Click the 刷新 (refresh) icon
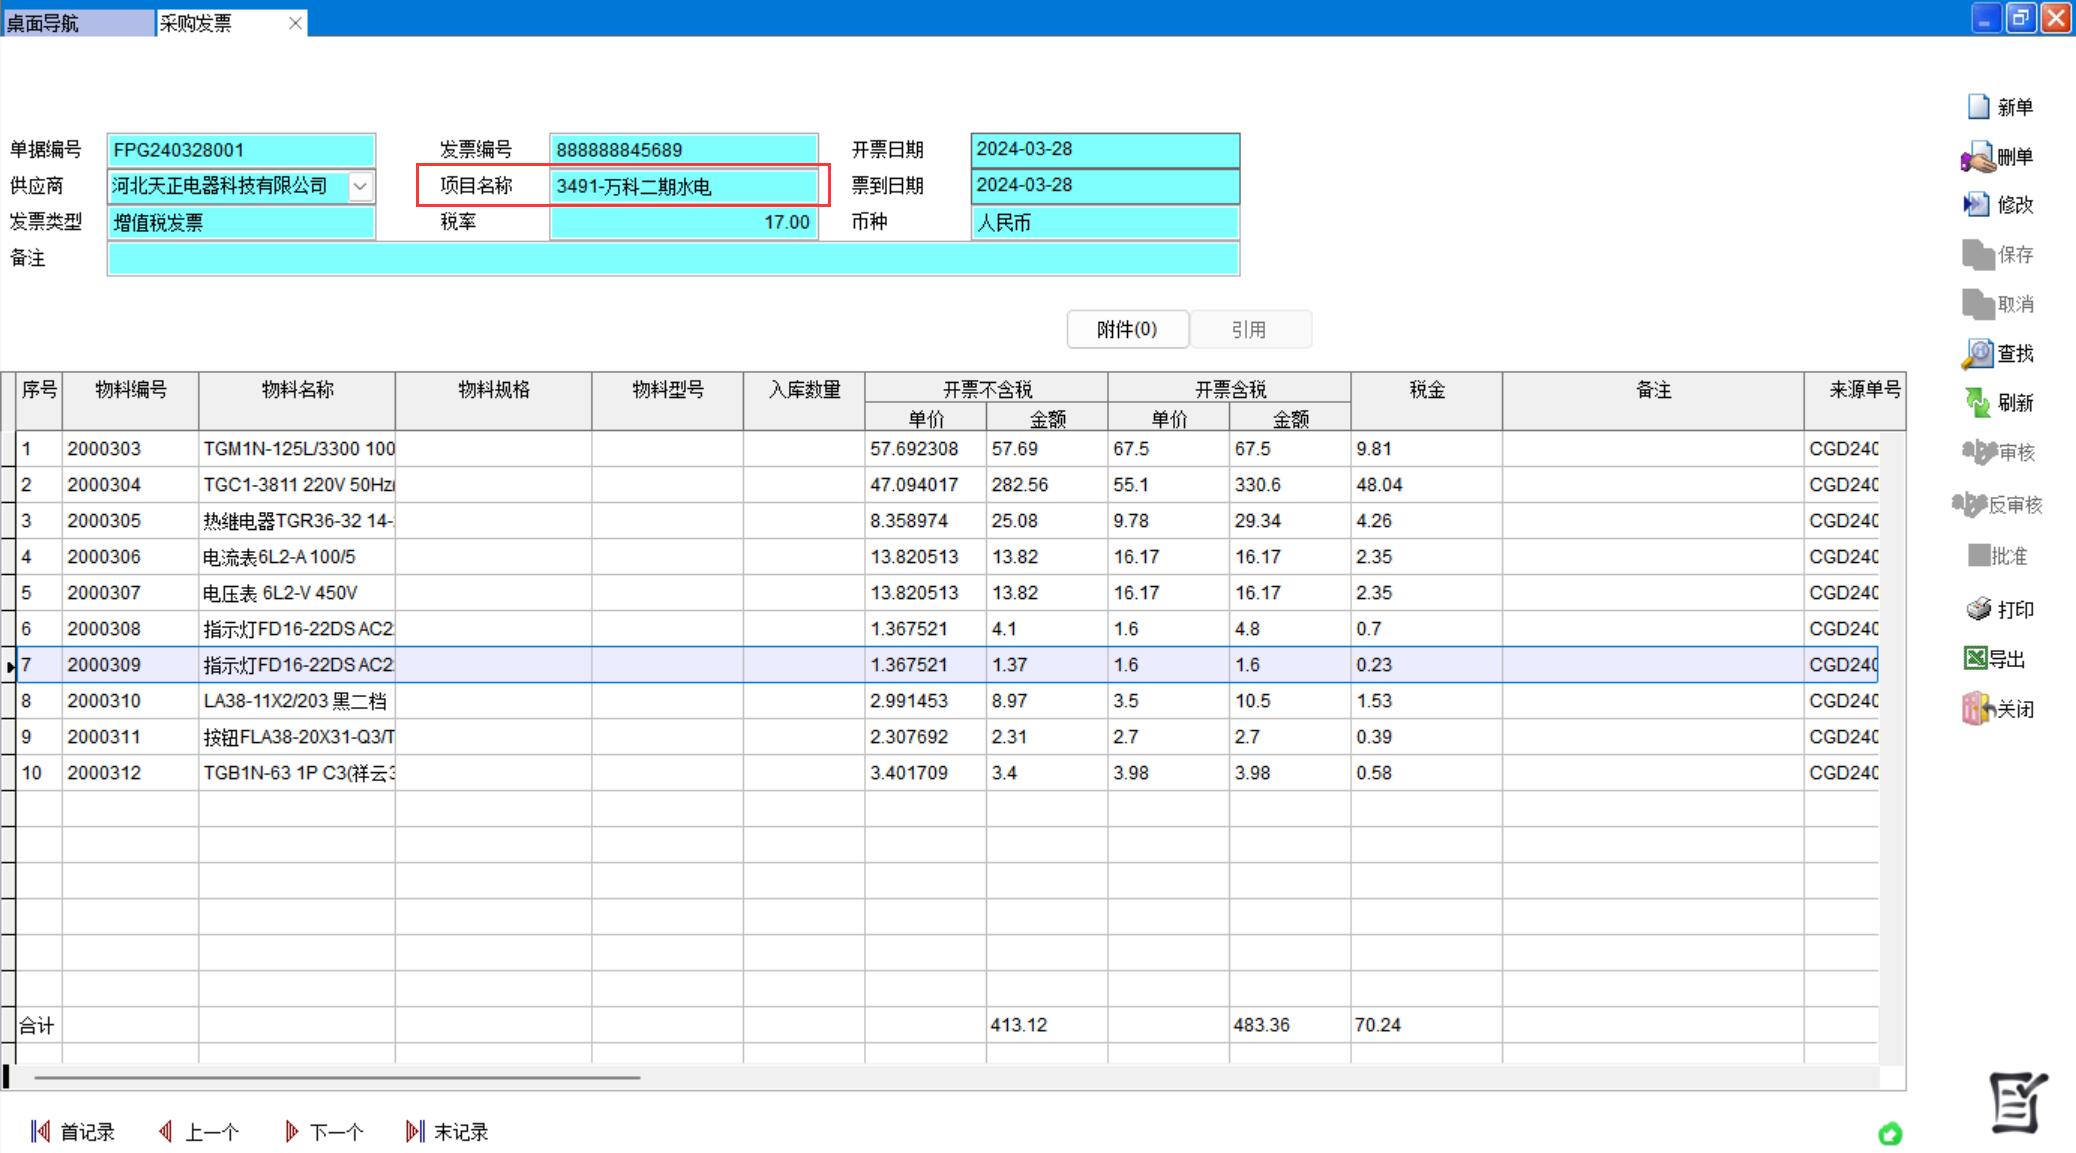2076x1153 pixels. point(1978,403)
